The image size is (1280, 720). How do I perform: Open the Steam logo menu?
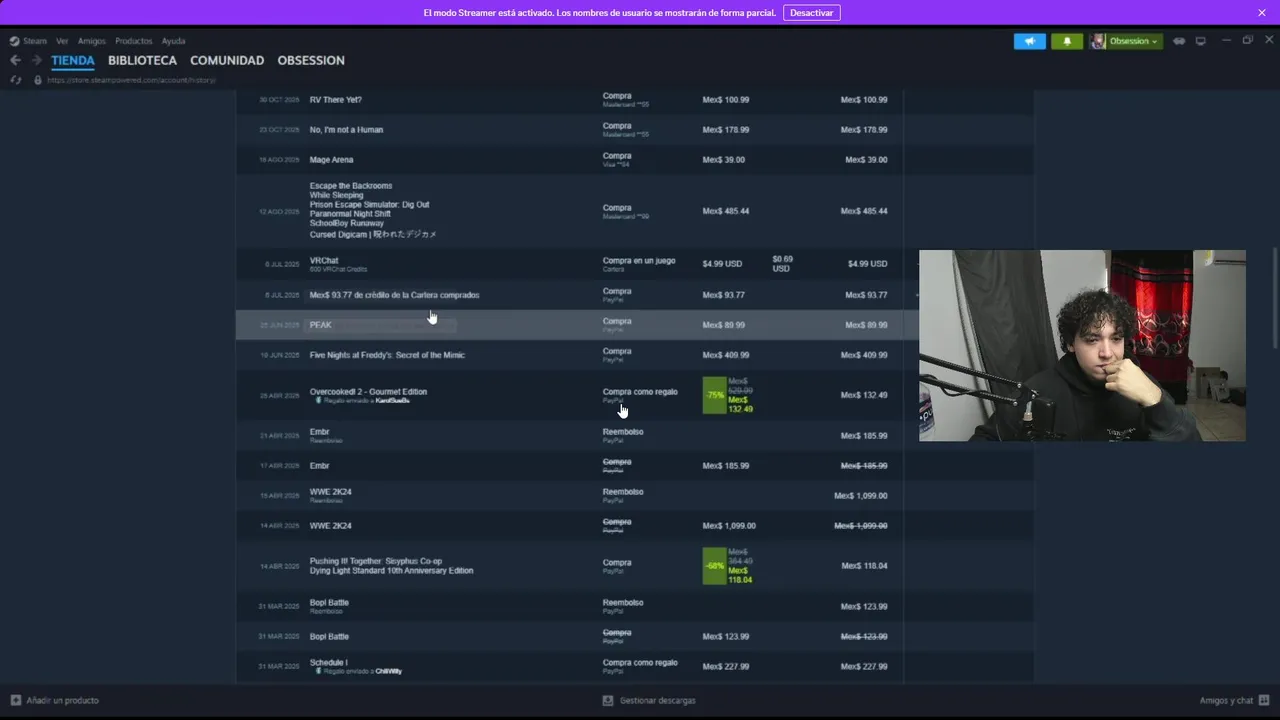[15, 41]
